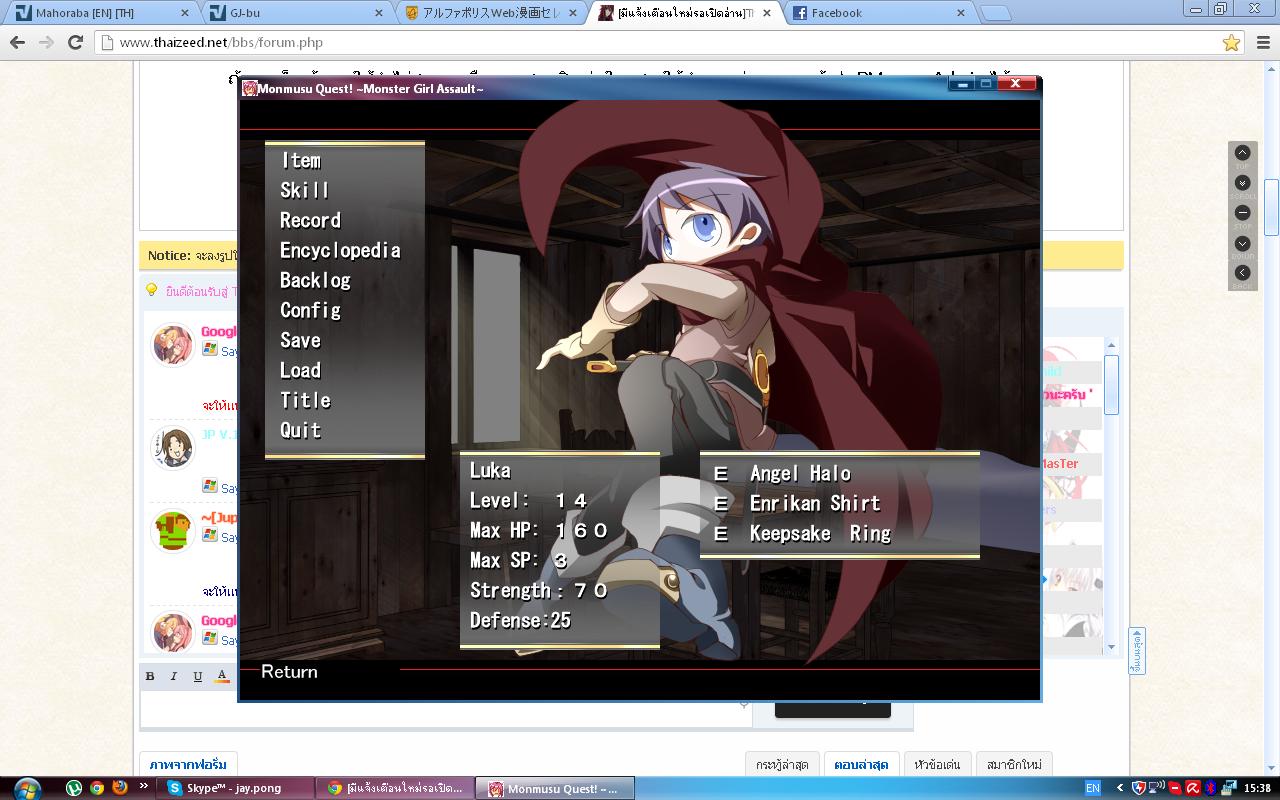The height and width of the screenshot is (800, 1280).
Task: Reload the page in Chrome
Action: 75,42
